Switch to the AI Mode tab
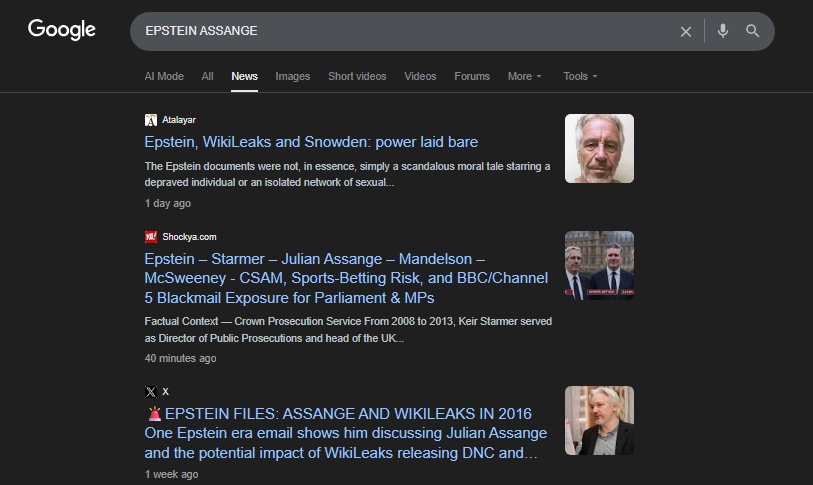 pyautogui.click(x=164, y=76)
